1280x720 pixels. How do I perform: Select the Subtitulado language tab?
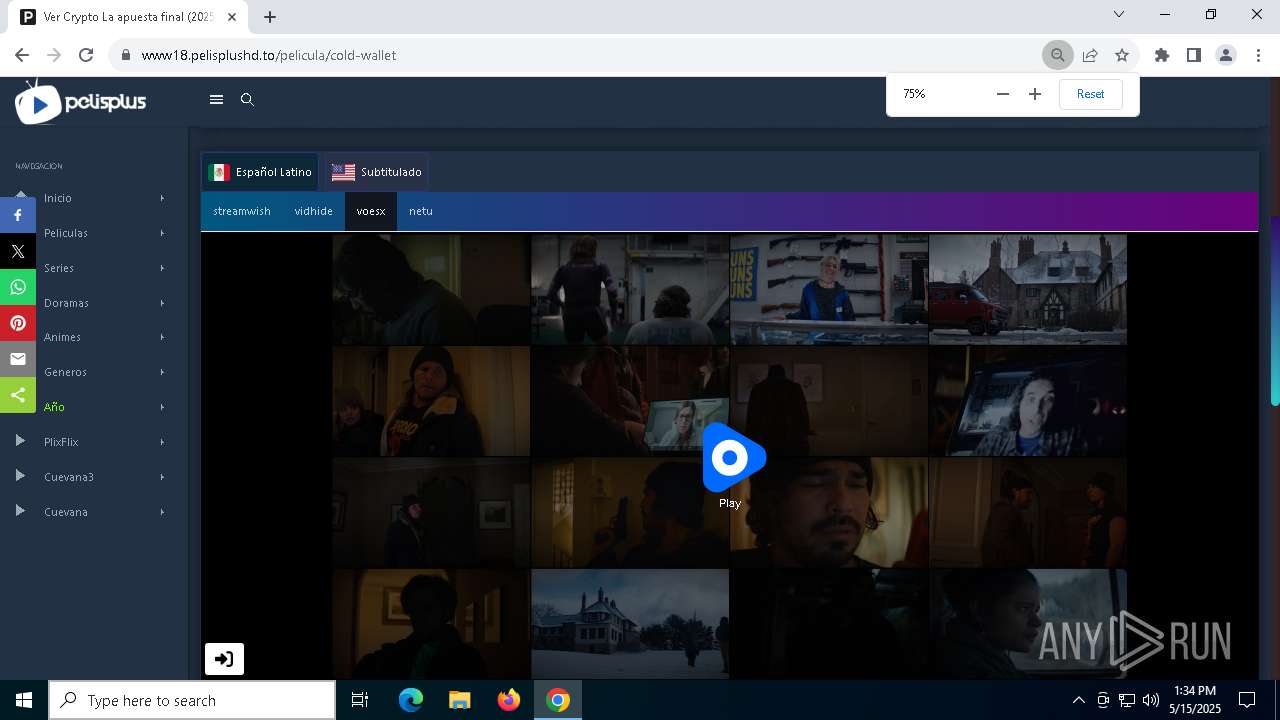click(x=376, y=172)
